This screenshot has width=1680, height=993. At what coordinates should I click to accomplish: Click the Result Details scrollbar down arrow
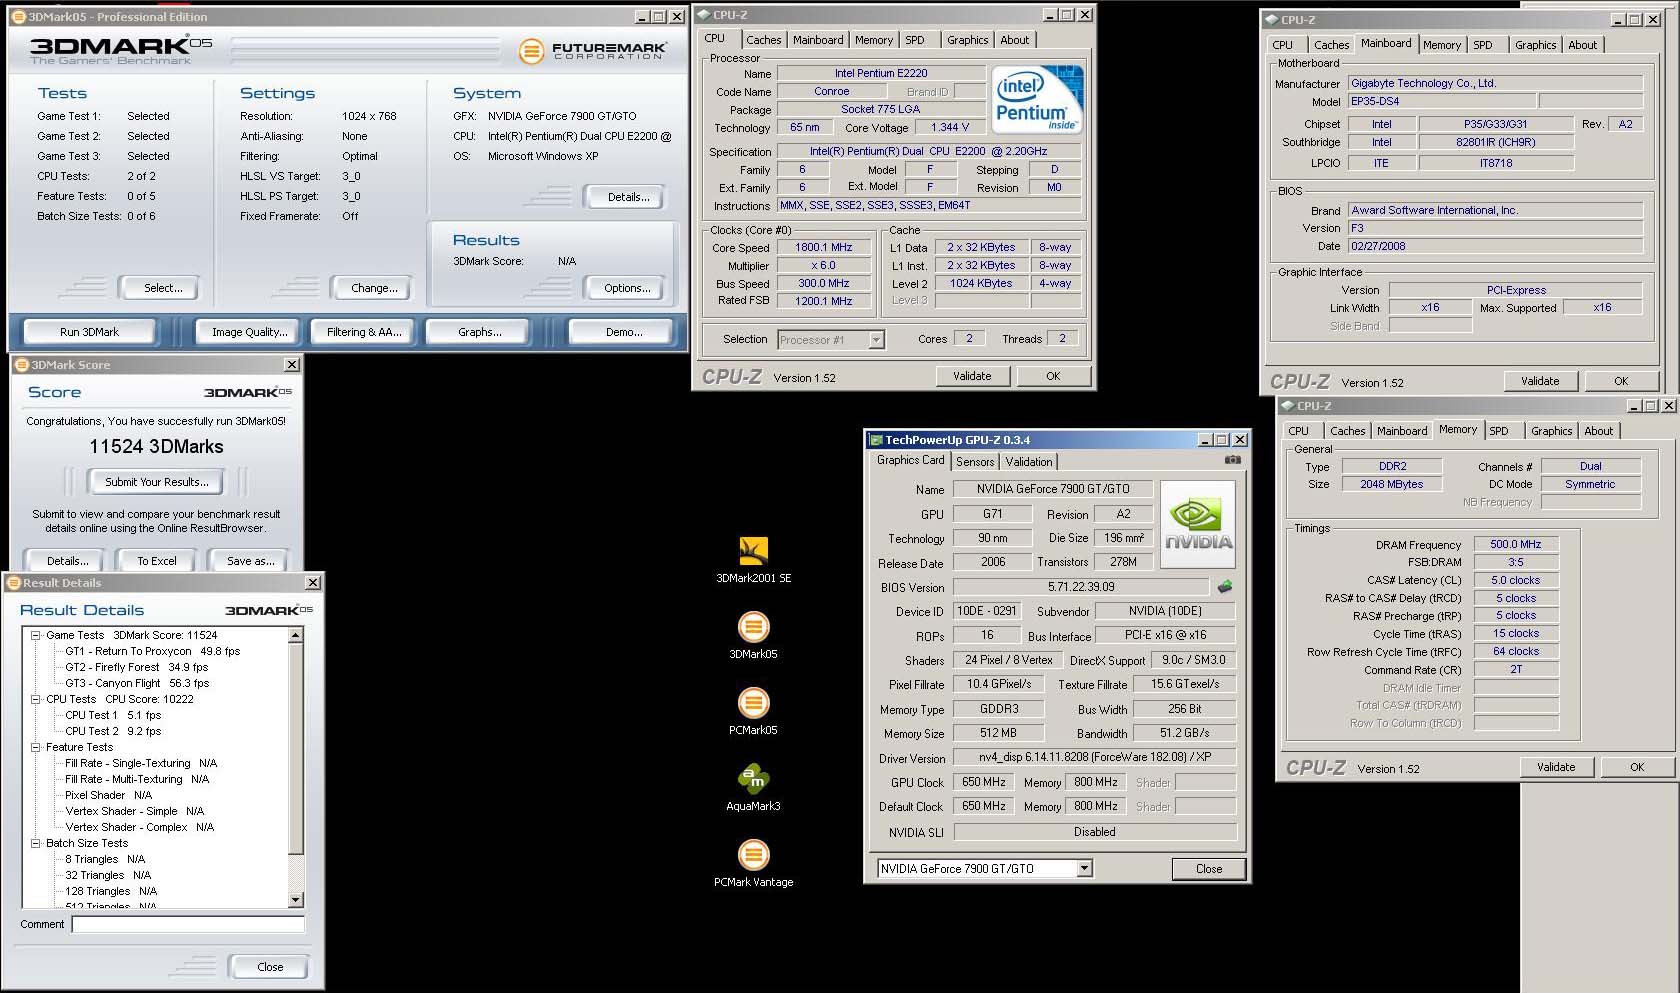(295, 900)
